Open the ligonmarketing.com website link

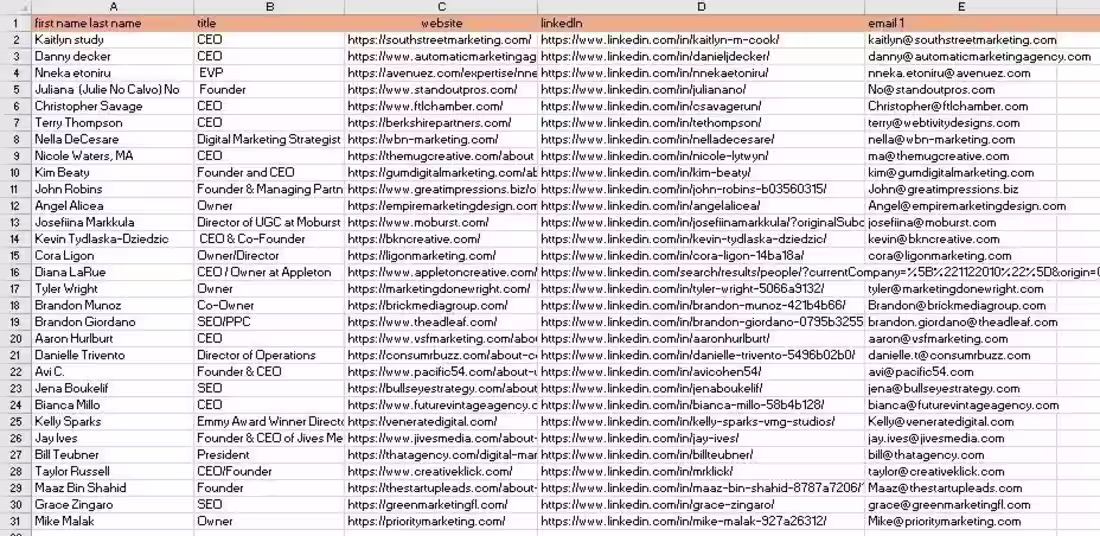(x=422, y=255)
